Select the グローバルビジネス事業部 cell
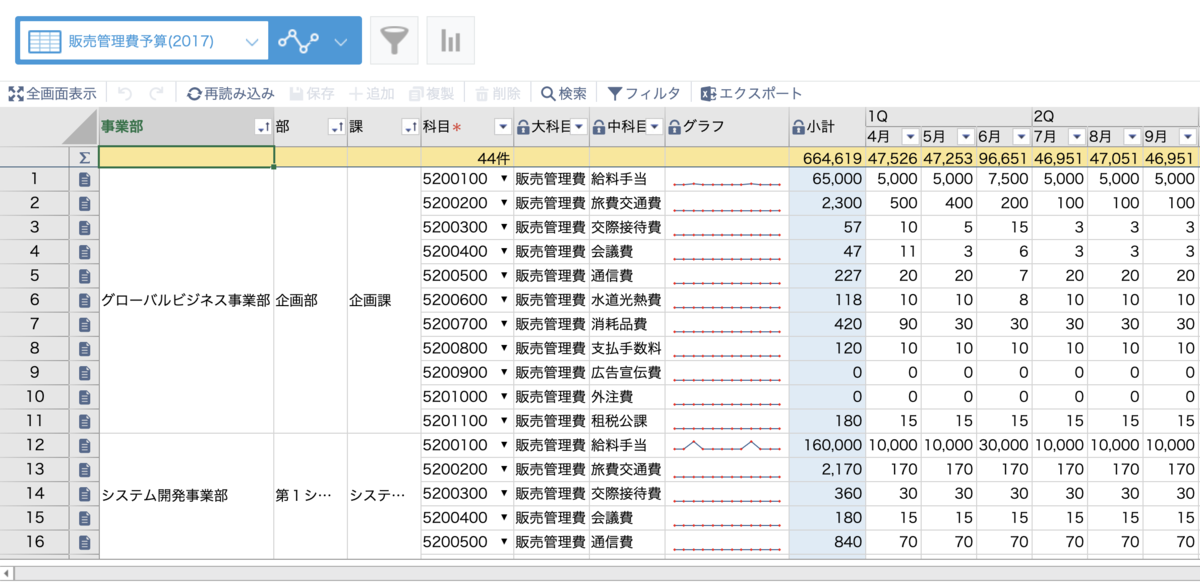Image resolution: width=1200 pixels, height=585 pixels. 186,300
